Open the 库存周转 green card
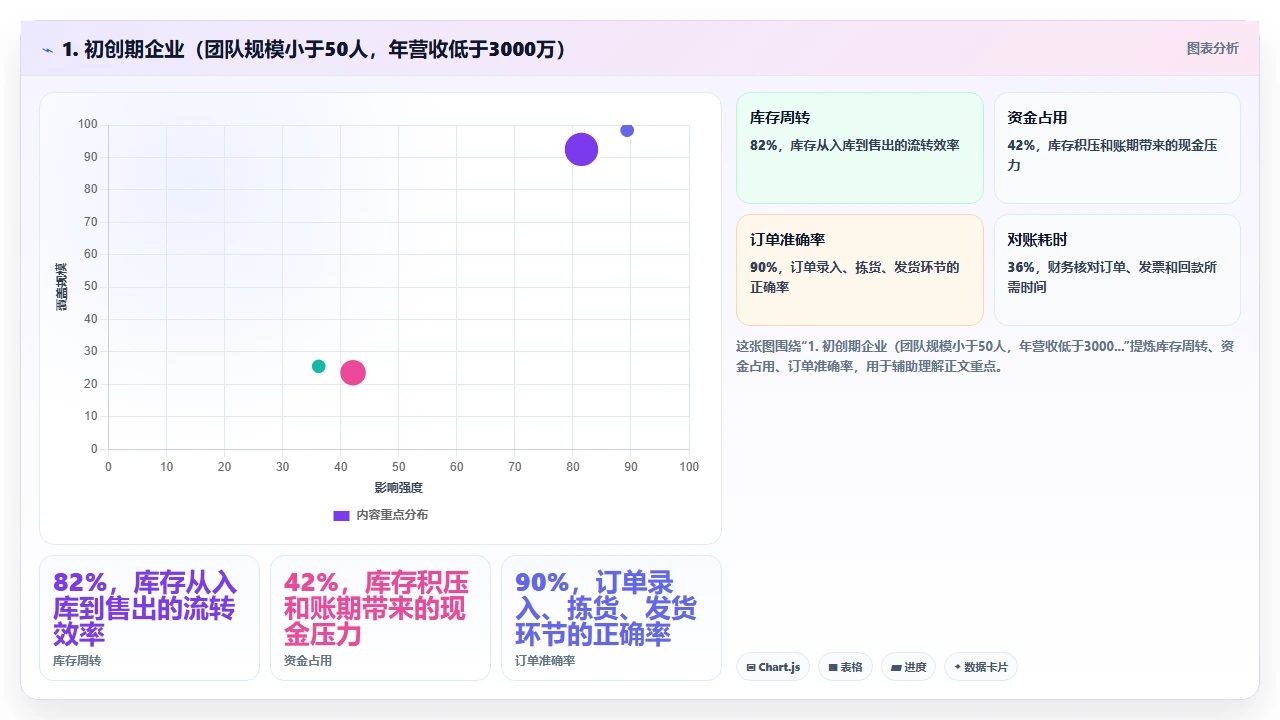Image resolution: width=1280 pixels, height=720 pixels. click(x=860, y=148)
